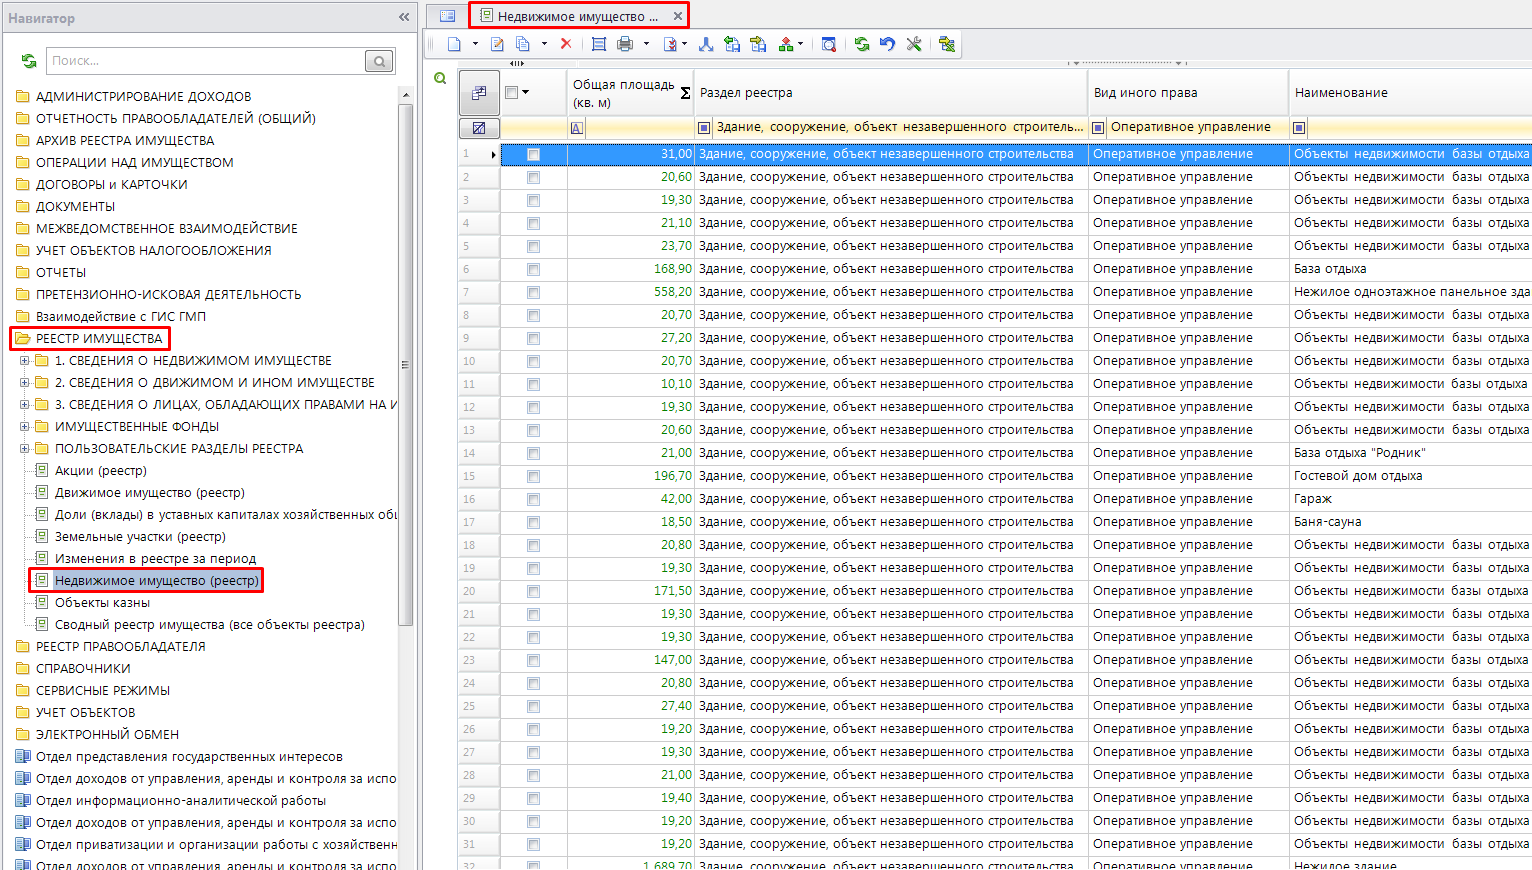
Task: Click the copy record icon in toolbar
Action: 523,44
